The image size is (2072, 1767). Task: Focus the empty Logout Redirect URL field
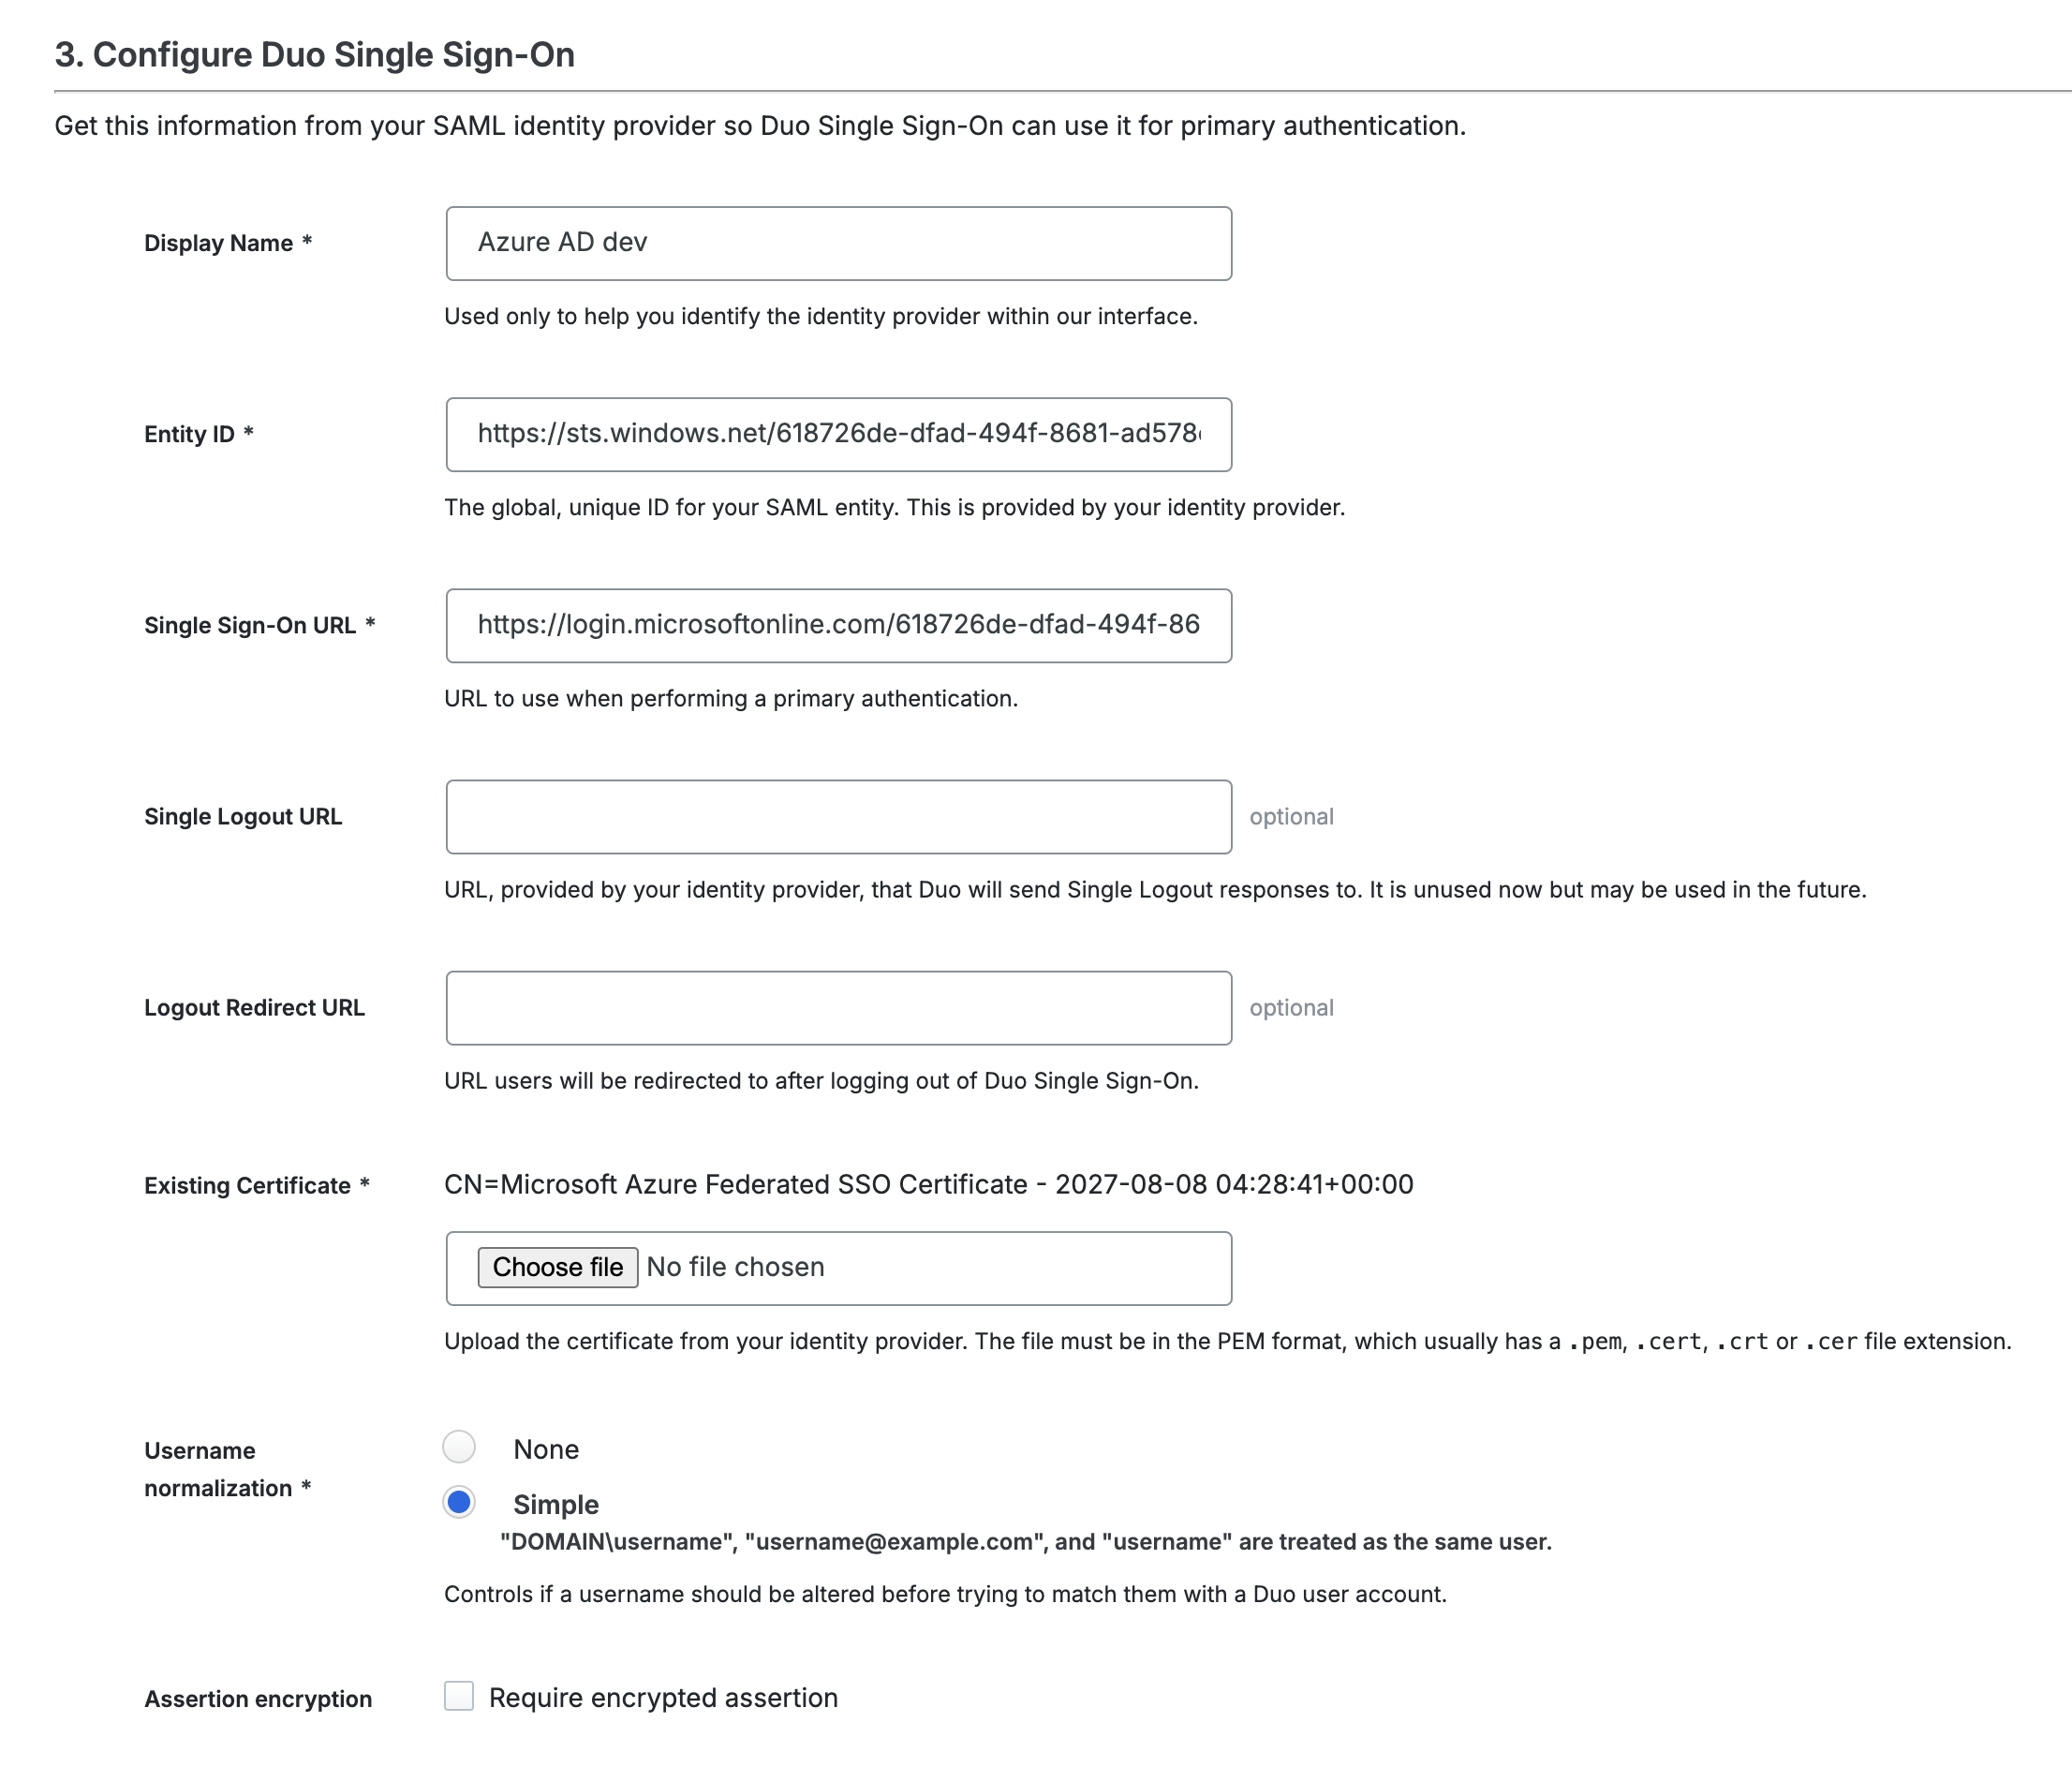[838, 1007]
